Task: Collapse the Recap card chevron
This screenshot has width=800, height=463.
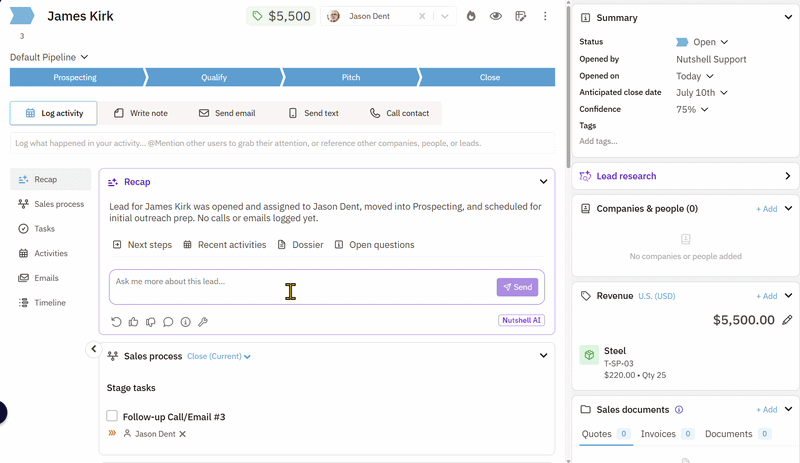Action: tap(543, 182)
